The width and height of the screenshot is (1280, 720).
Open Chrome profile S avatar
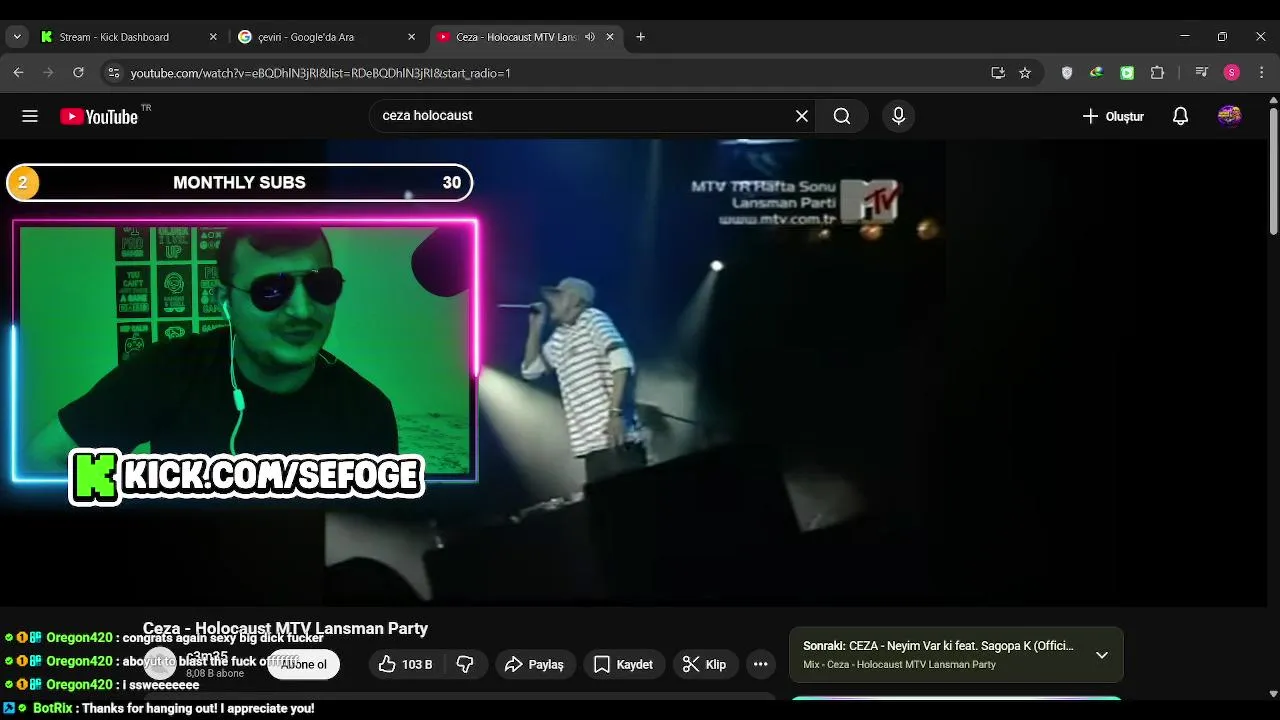tap(1232, 73)
